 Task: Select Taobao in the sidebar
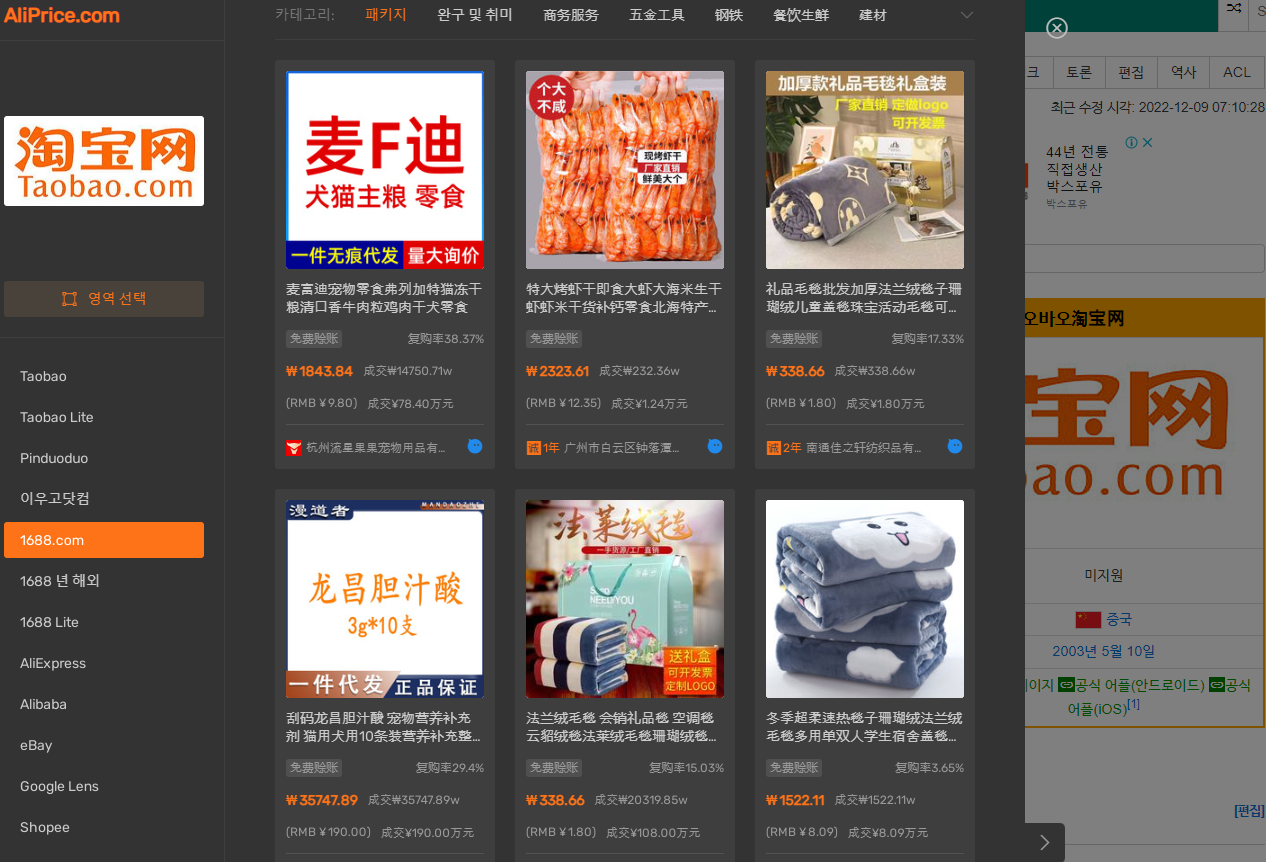pos(104,376)
